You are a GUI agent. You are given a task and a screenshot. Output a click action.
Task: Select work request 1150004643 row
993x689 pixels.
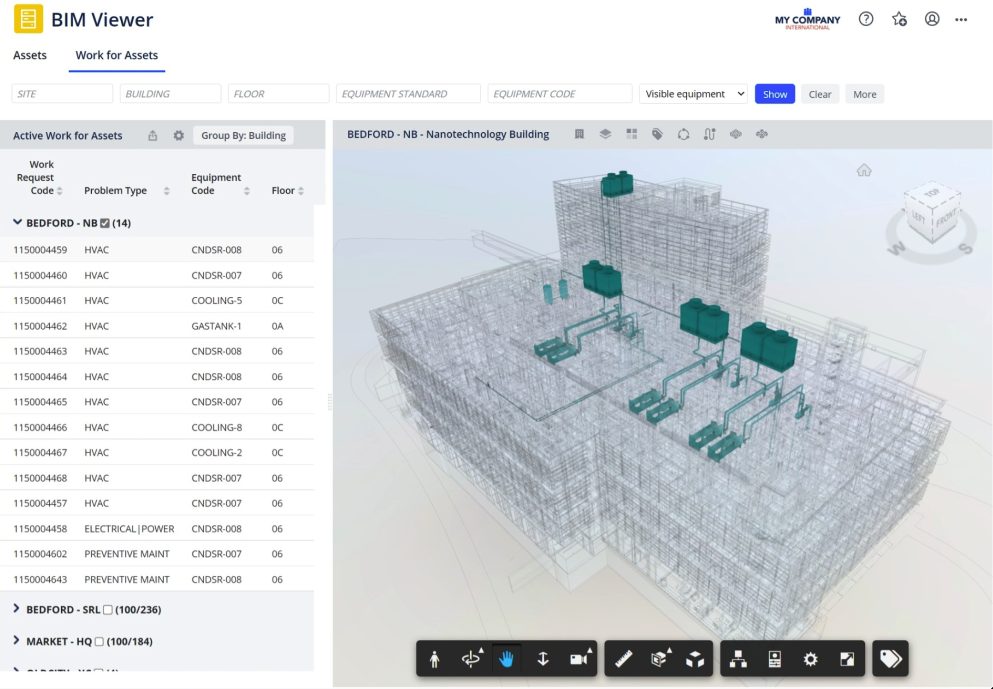[x=157, y=579]
